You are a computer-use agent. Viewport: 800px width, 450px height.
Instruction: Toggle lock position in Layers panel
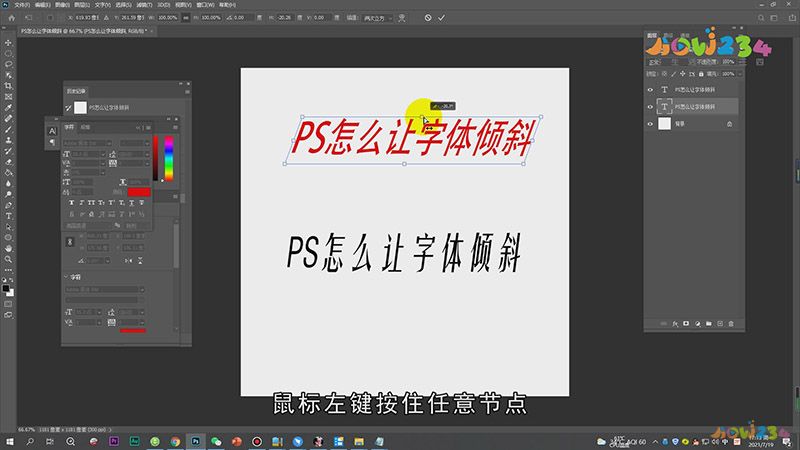(683, 74)
